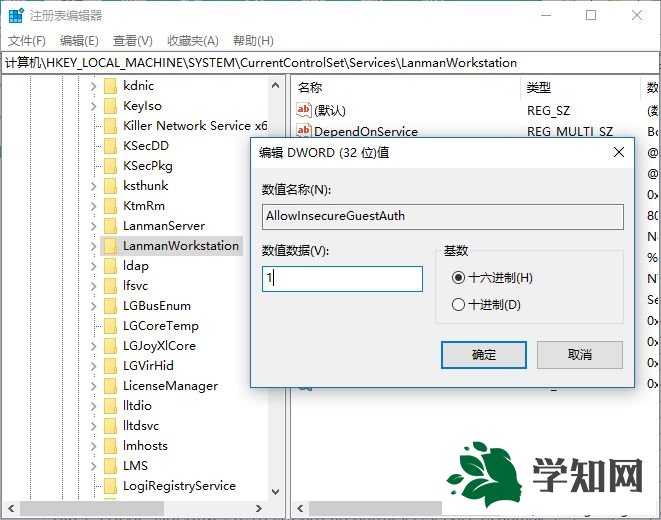This screenshot has width=661, height=520.
Task: Select the 十六进制(H) hexadecimal radio button
Action: tap(458, 278)
